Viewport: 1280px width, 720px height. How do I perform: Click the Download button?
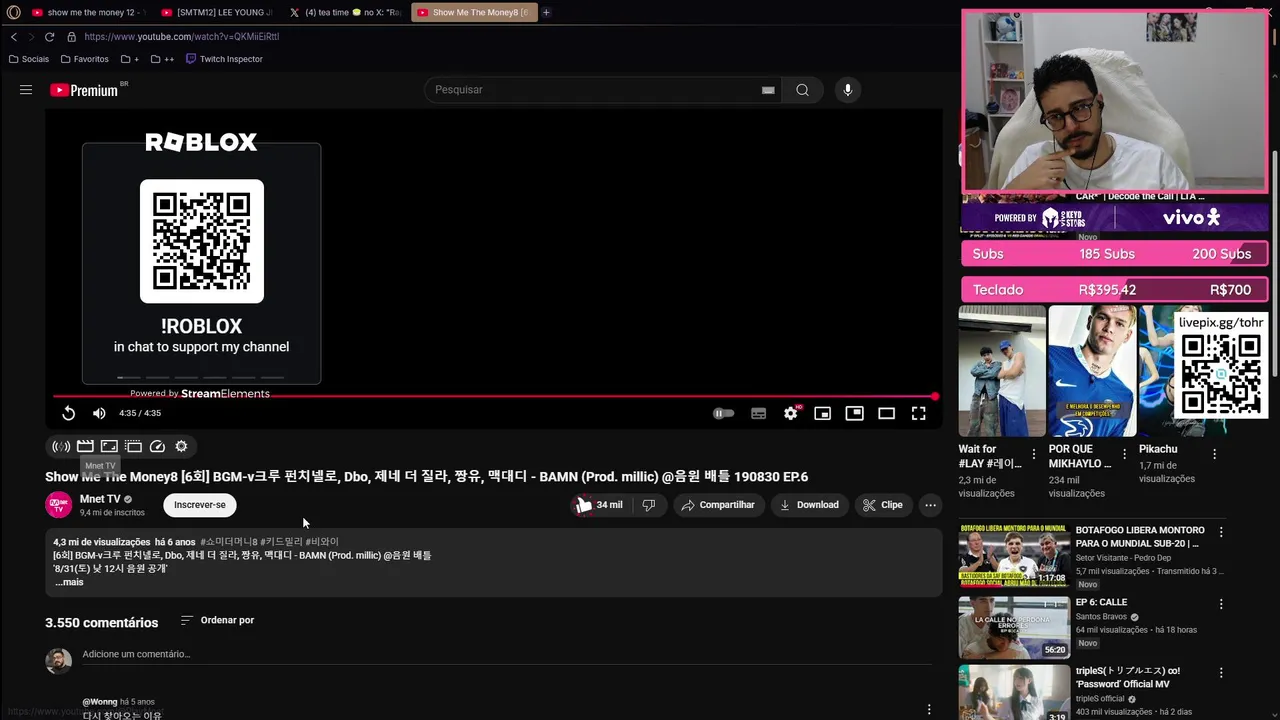click(x=809, y=505)
